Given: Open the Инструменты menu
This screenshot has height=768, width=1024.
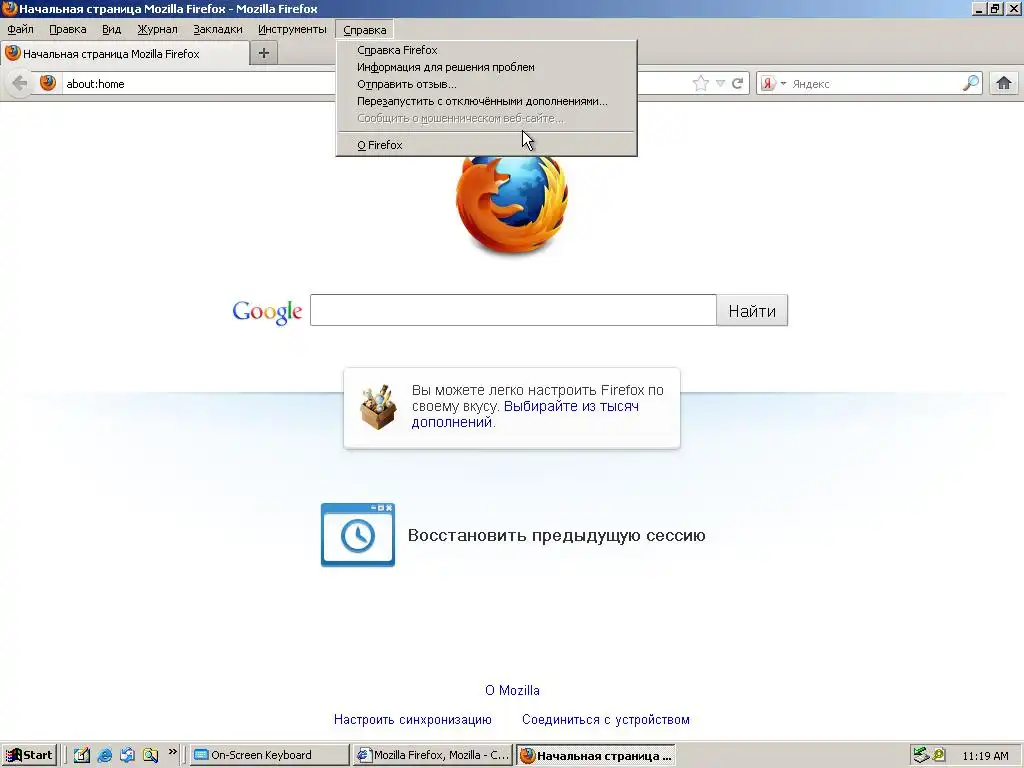Looking at the screenshot, I should [x=292, y=29].
